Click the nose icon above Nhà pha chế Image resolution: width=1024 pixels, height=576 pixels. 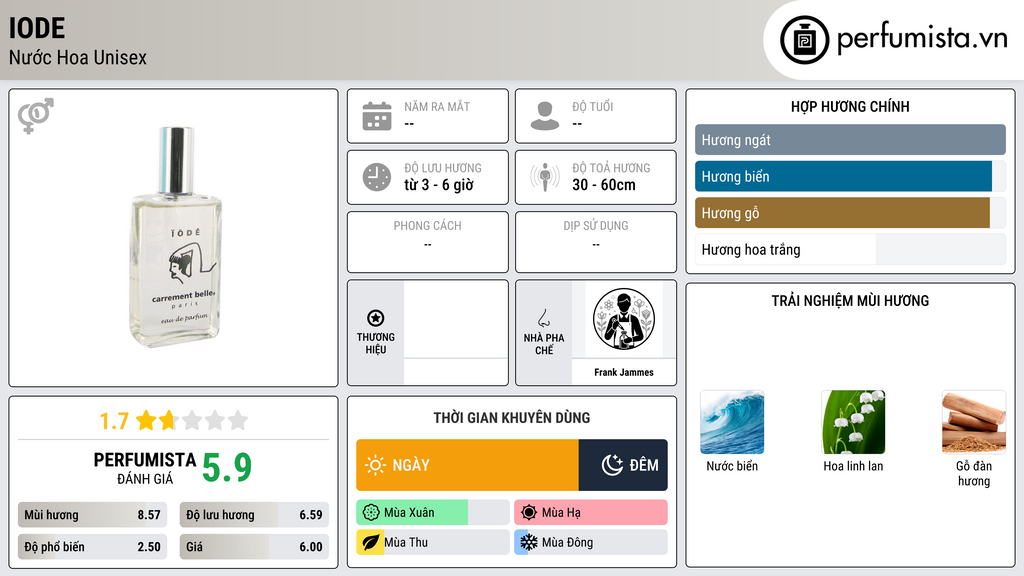click(543, 318)
